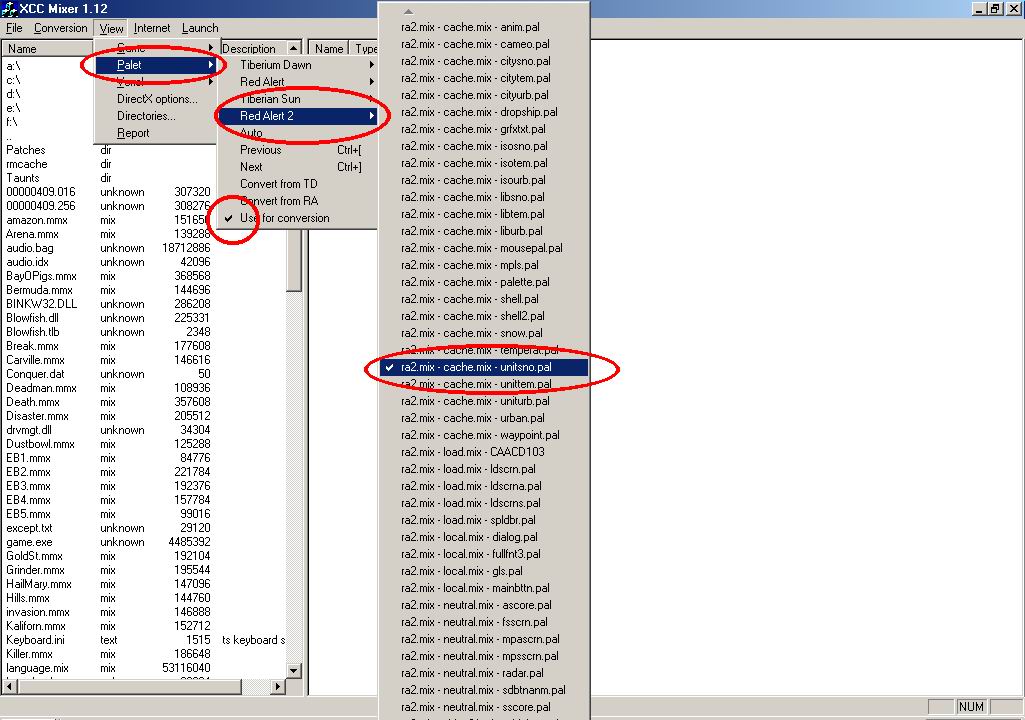1025x720 pixels.
Task: Choose 'Directories...' in the View menu
Action: [x=156, y=116]
